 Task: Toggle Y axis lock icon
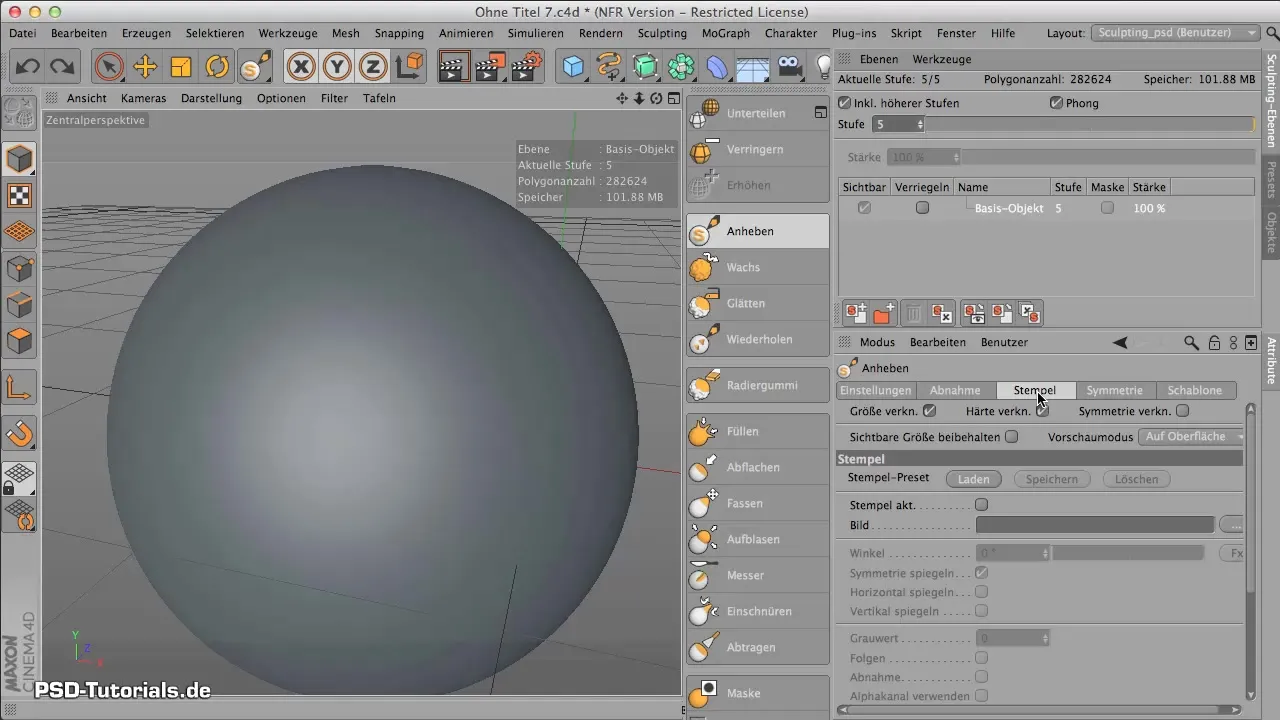pyautogui.click(x=337, y=67)
